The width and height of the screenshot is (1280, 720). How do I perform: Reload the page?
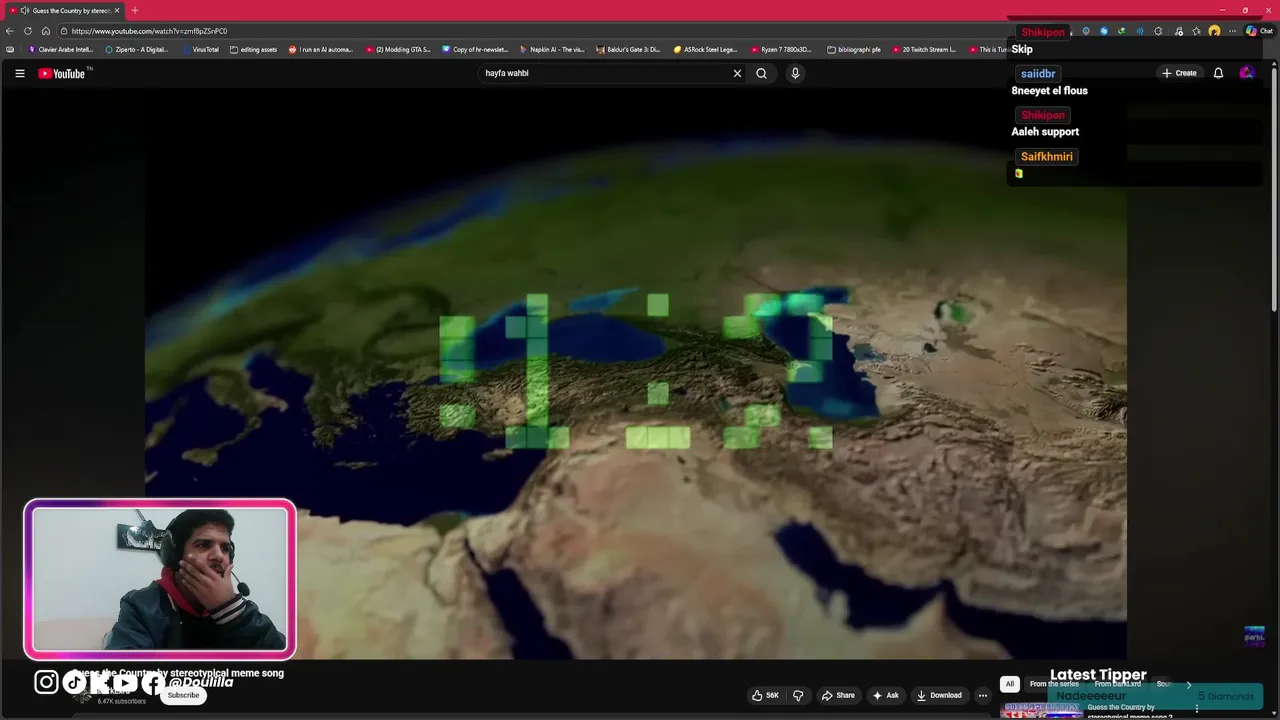[x=28, y=31]
